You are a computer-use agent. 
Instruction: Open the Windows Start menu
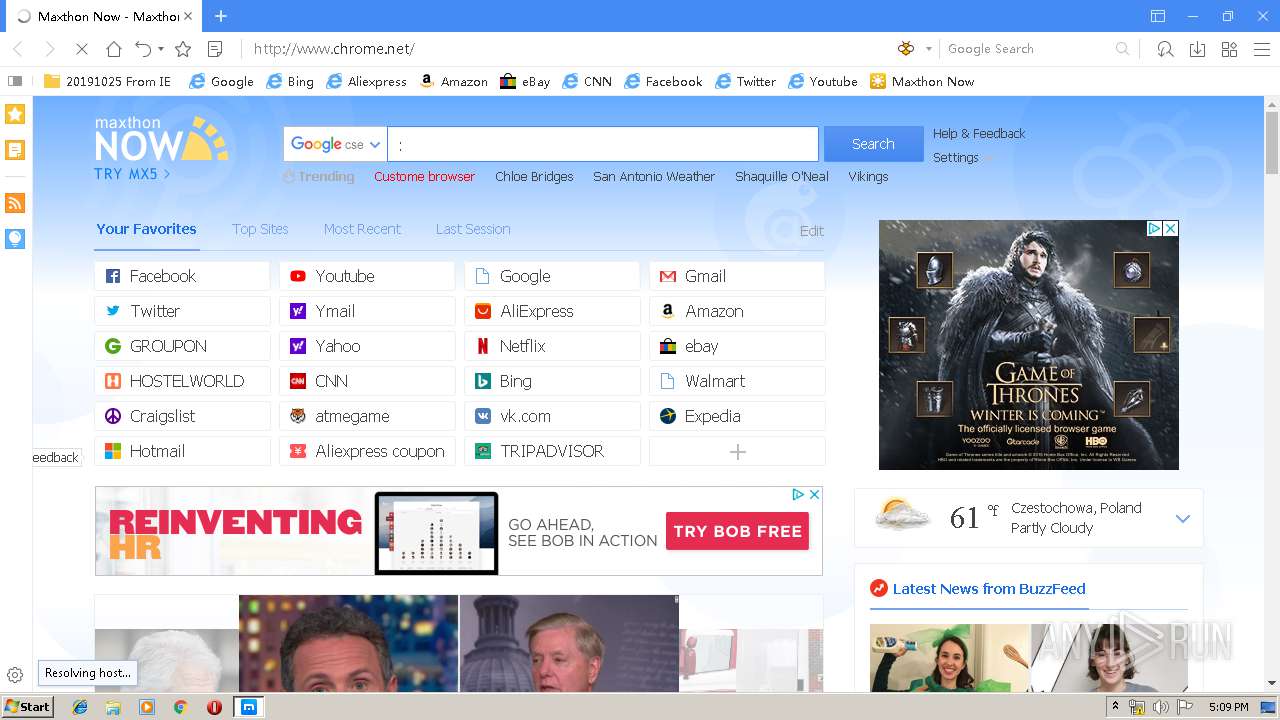28,707
